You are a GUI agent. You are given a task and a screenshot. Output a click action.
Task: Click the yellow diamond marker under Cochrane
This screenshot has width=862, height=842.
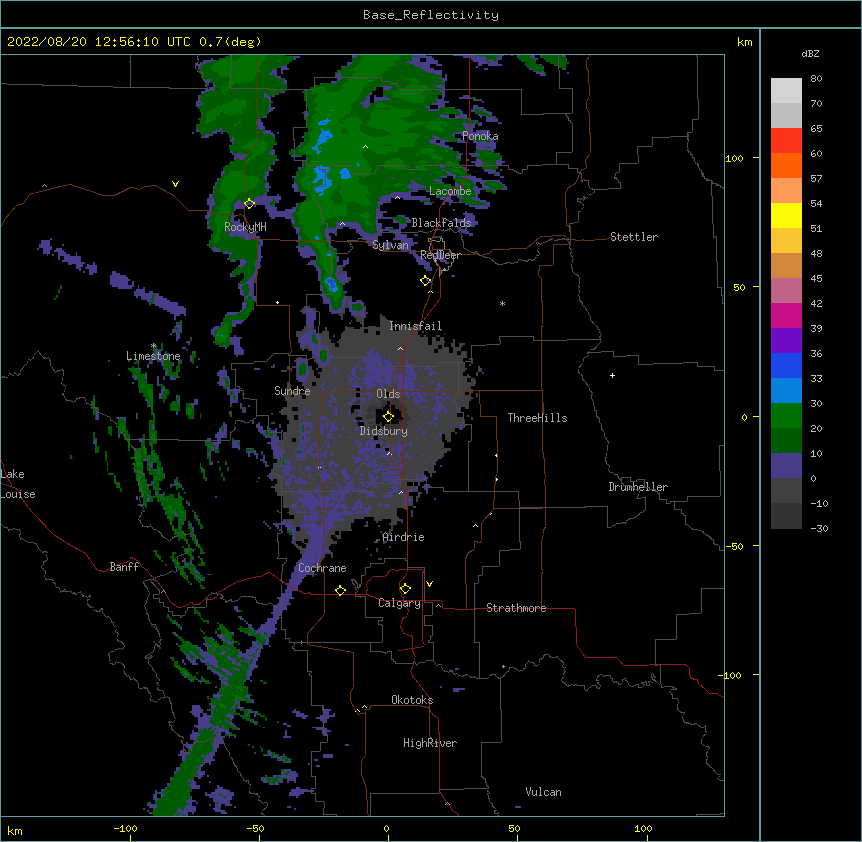340,590
